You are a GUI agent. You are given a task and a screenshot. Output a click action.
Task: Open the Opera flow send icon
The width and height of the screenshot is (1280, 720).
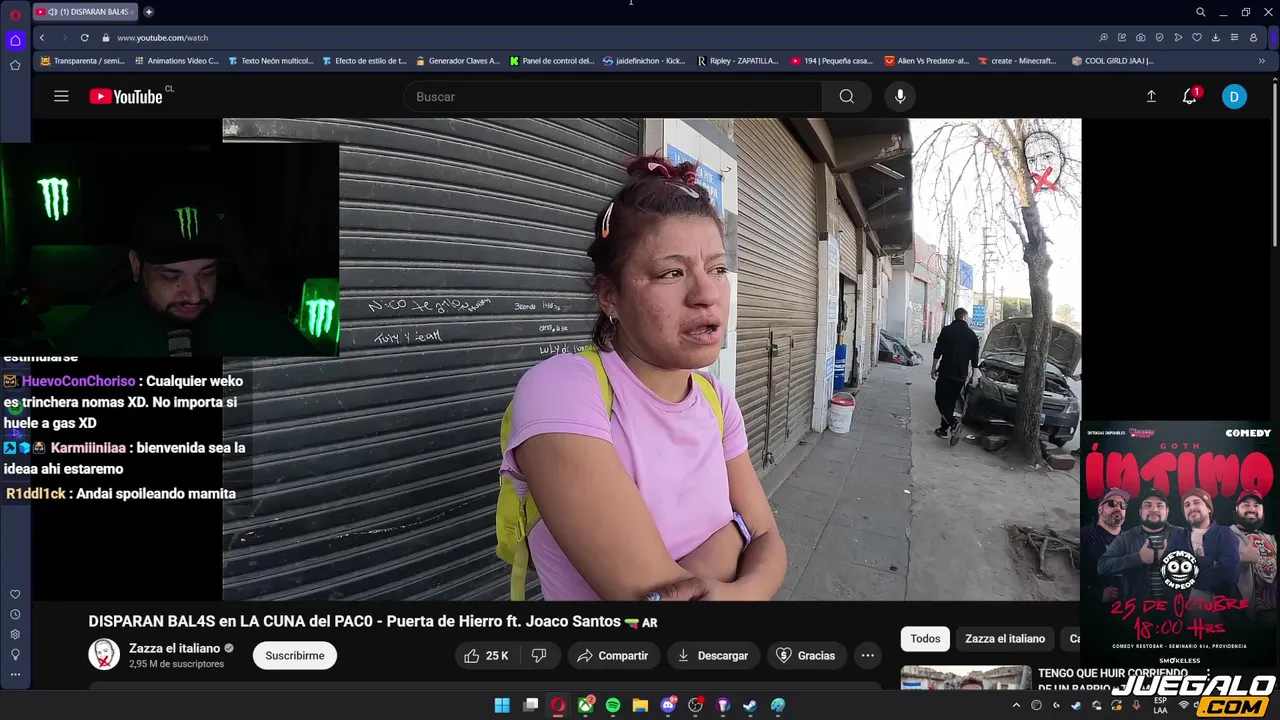click(1178, 38)
